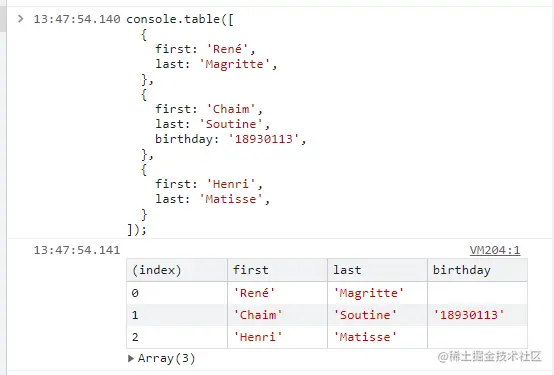Sort table by the birthday column header
554x375 pixels.
pos(477,270)
